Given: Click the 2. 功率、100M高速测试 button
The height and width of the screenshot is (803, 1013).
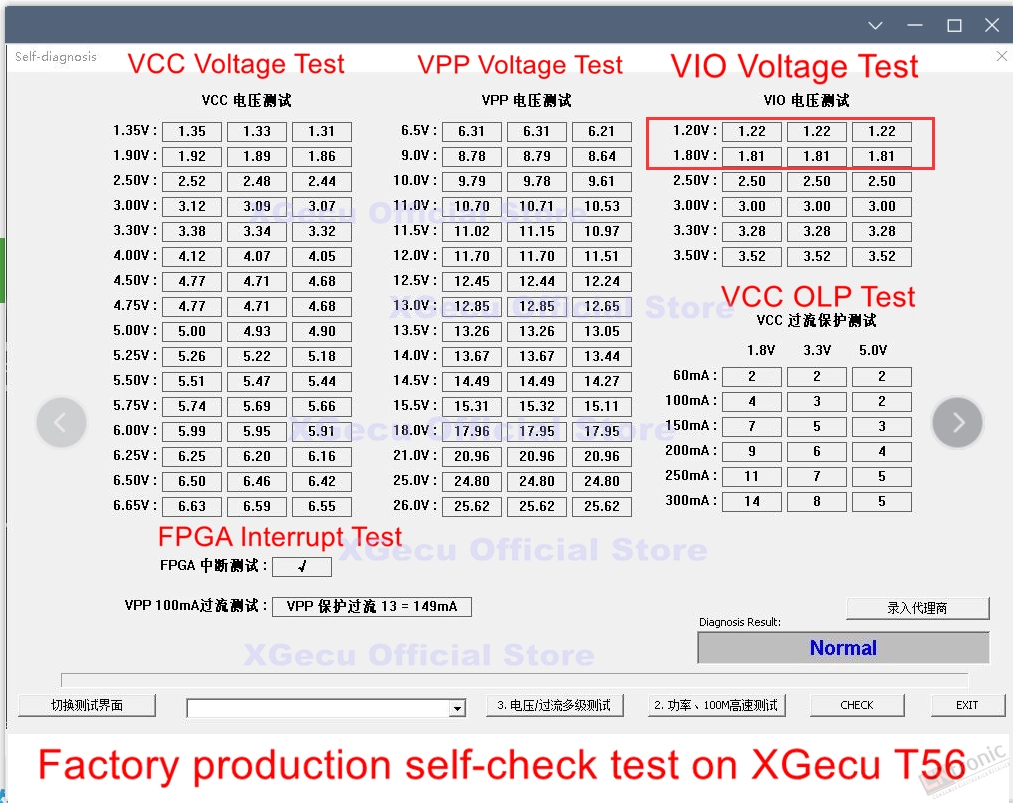Looking at the screenshot, I should [716, 705].
